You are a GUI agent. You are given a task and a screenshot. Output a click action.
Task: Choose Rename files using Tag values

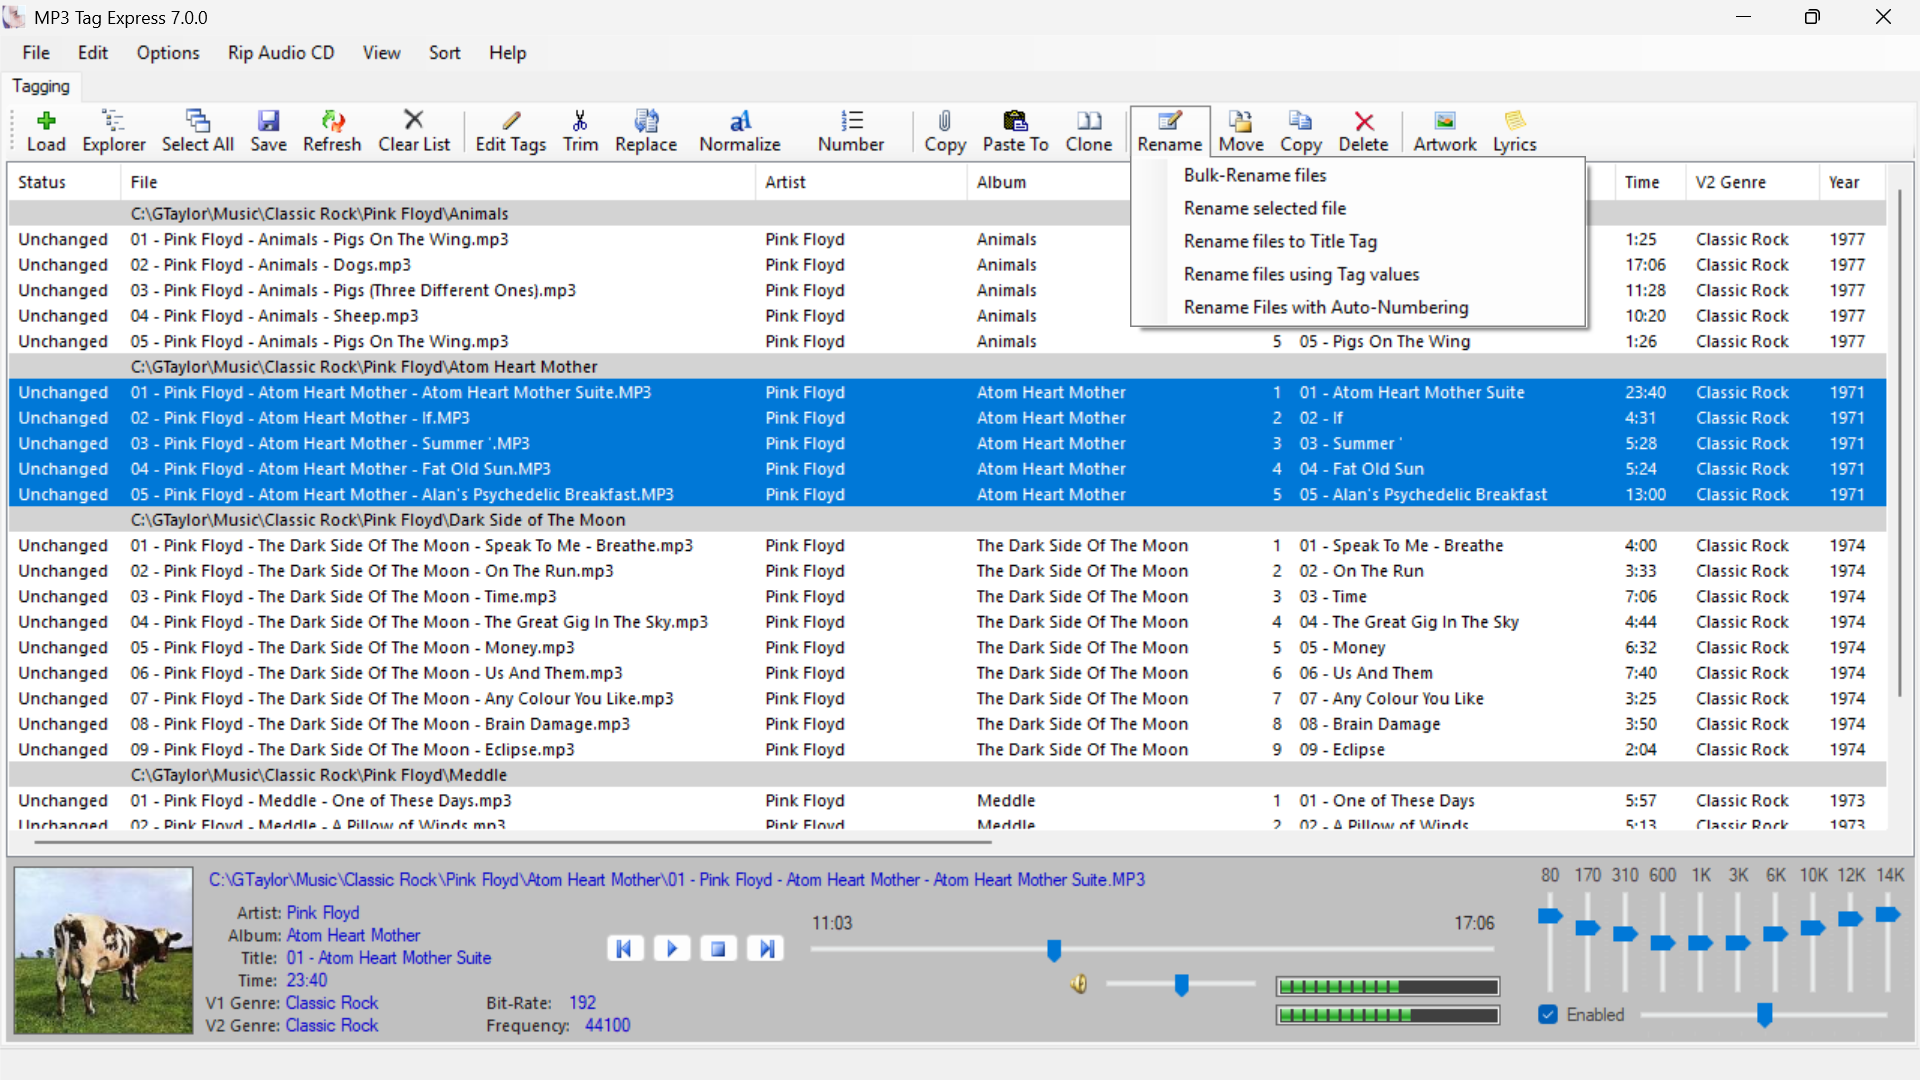point(1358,274)
